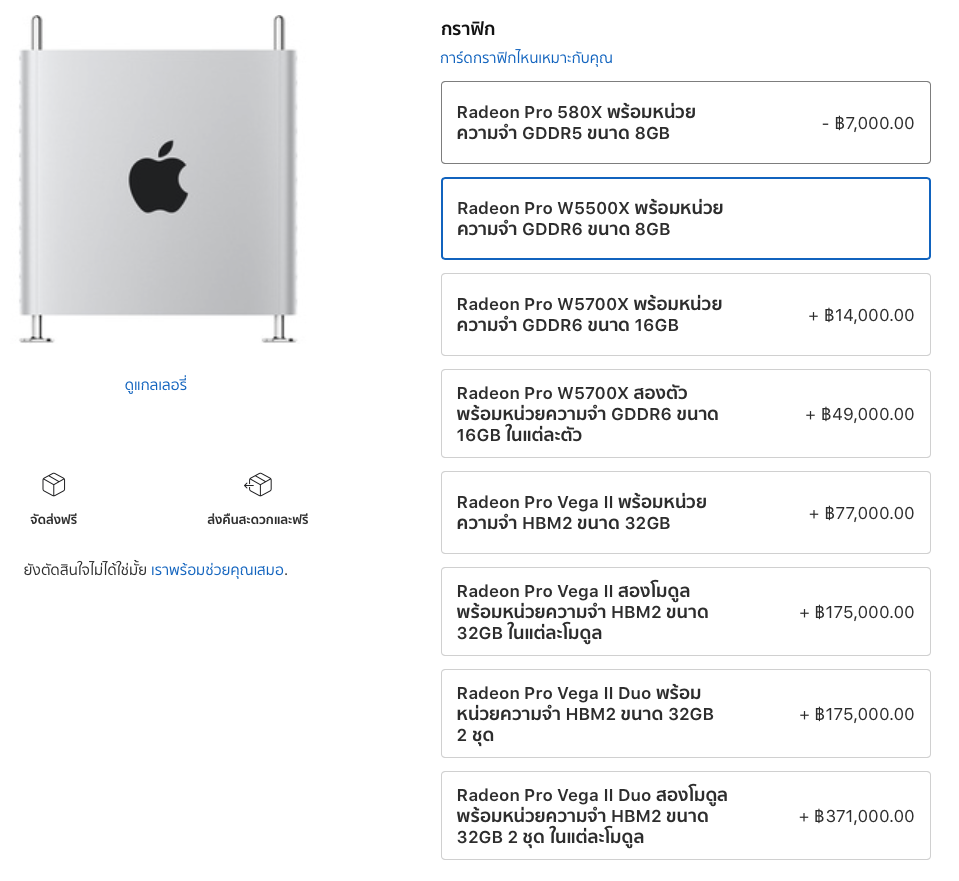The height and width of the screenshot is (881, 959).
Task: Choose two Radeon Pro Vega II Duo modules
Action: [685, 816]
